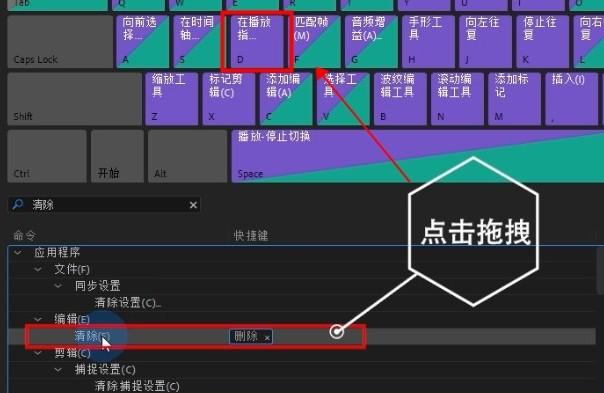
Task: Collapse the 编辑(E) tree node
Action: pos(38,319)
